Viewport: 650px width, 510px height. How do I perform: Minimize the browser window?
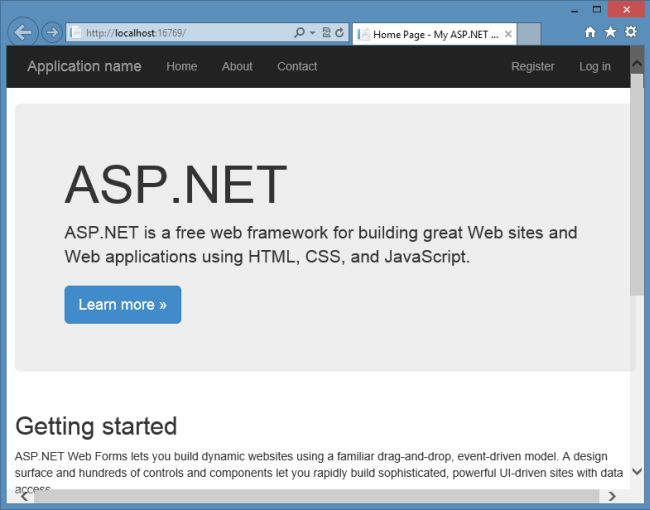574,10
